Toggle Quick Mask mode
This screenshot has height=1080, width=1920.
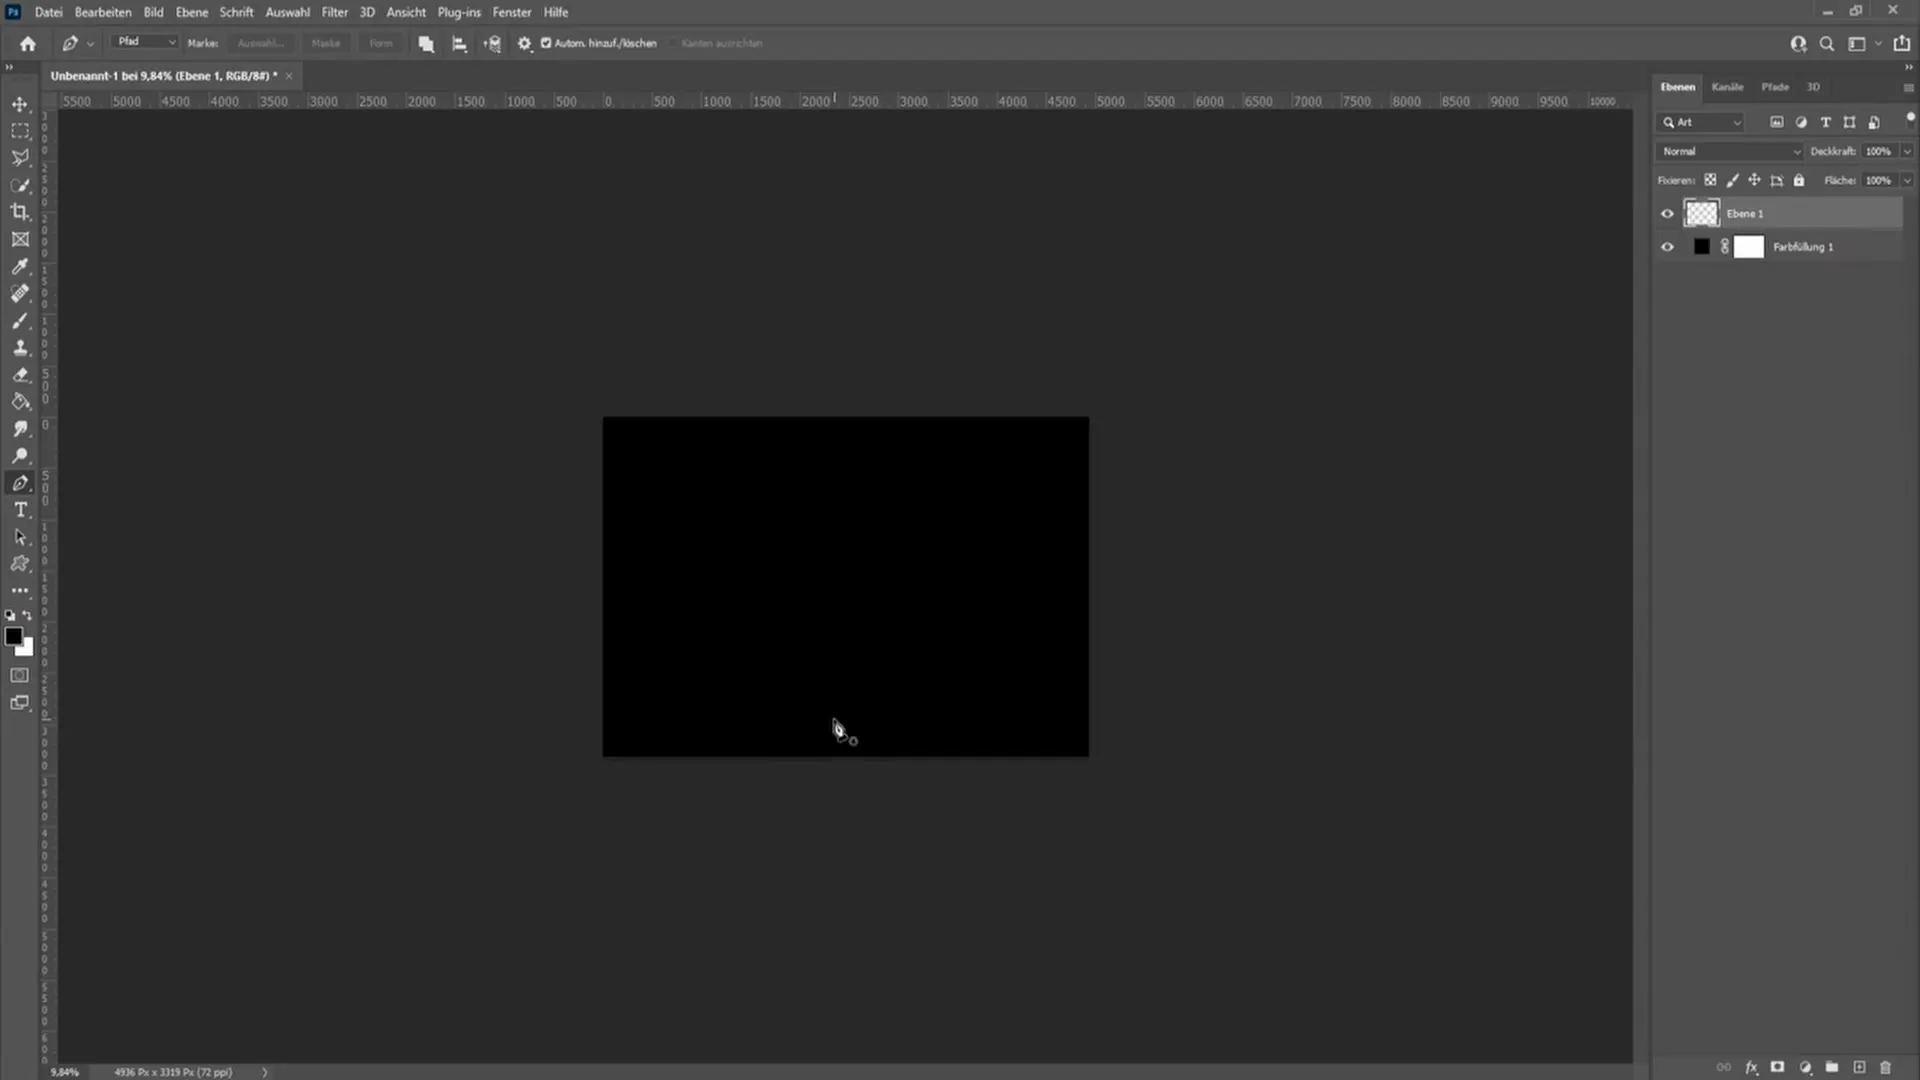20,676
